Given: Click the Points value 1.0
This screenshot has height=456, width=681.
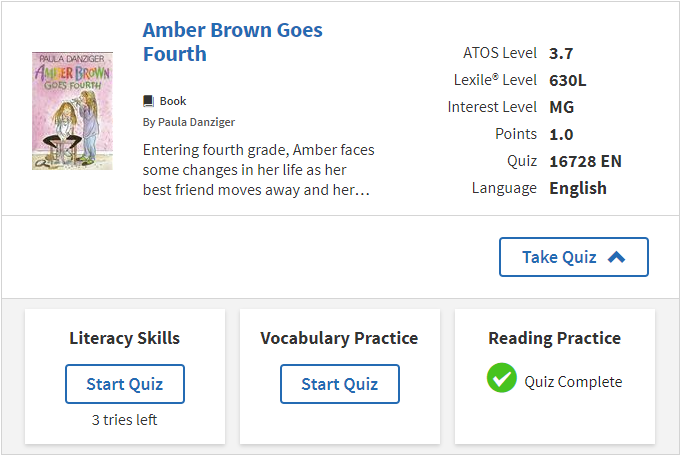Looking at the screenshot, I should (561, 134).
